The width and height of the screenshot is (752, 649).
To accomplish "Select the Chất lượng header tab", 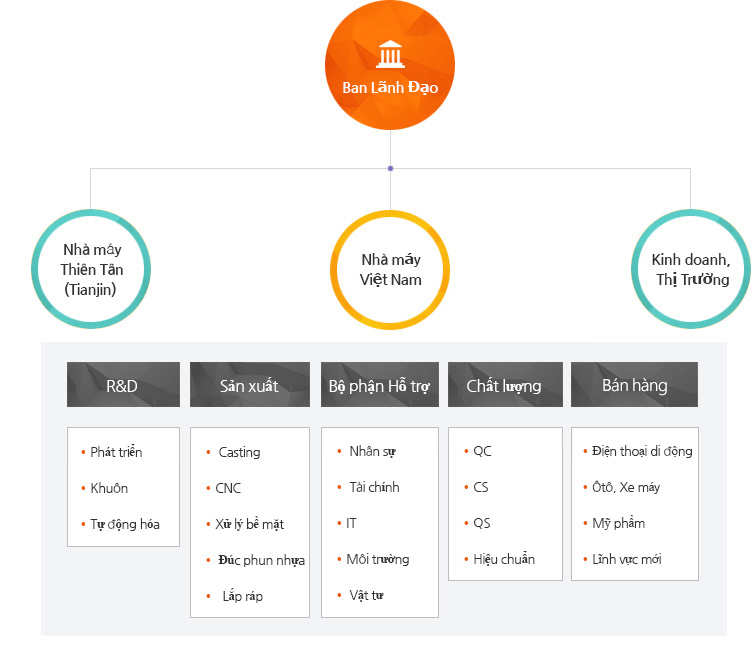I will (x=504, y=385).
